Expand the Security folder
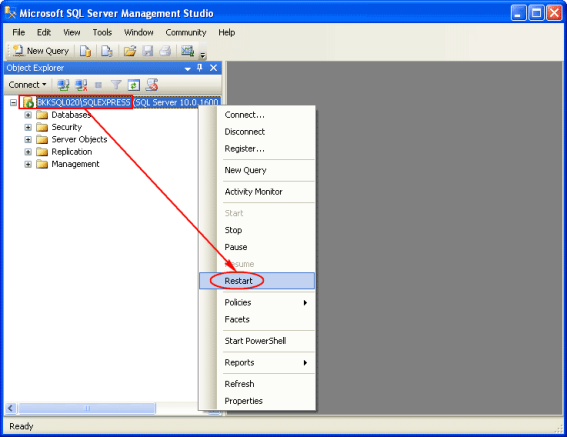The height and width of the screenshot is (437, 567). [28, 127]
